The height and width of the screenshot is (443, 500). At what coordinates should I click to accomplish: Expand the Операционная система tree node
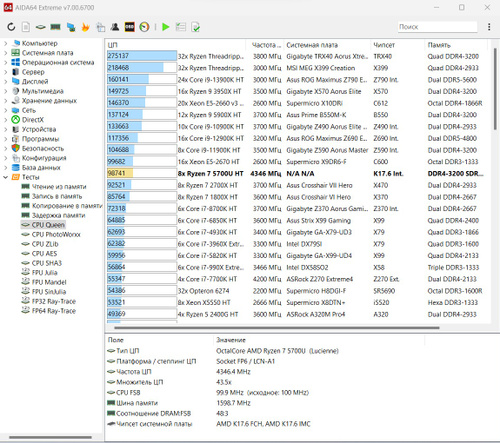pos(5,62)
